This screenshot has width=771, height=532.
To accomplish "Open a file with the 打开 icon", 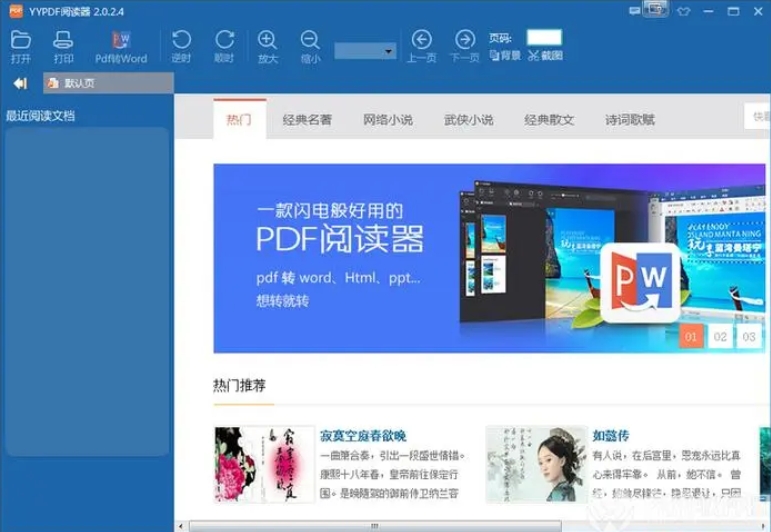I will pyautogui.click(x=21, y=46).
